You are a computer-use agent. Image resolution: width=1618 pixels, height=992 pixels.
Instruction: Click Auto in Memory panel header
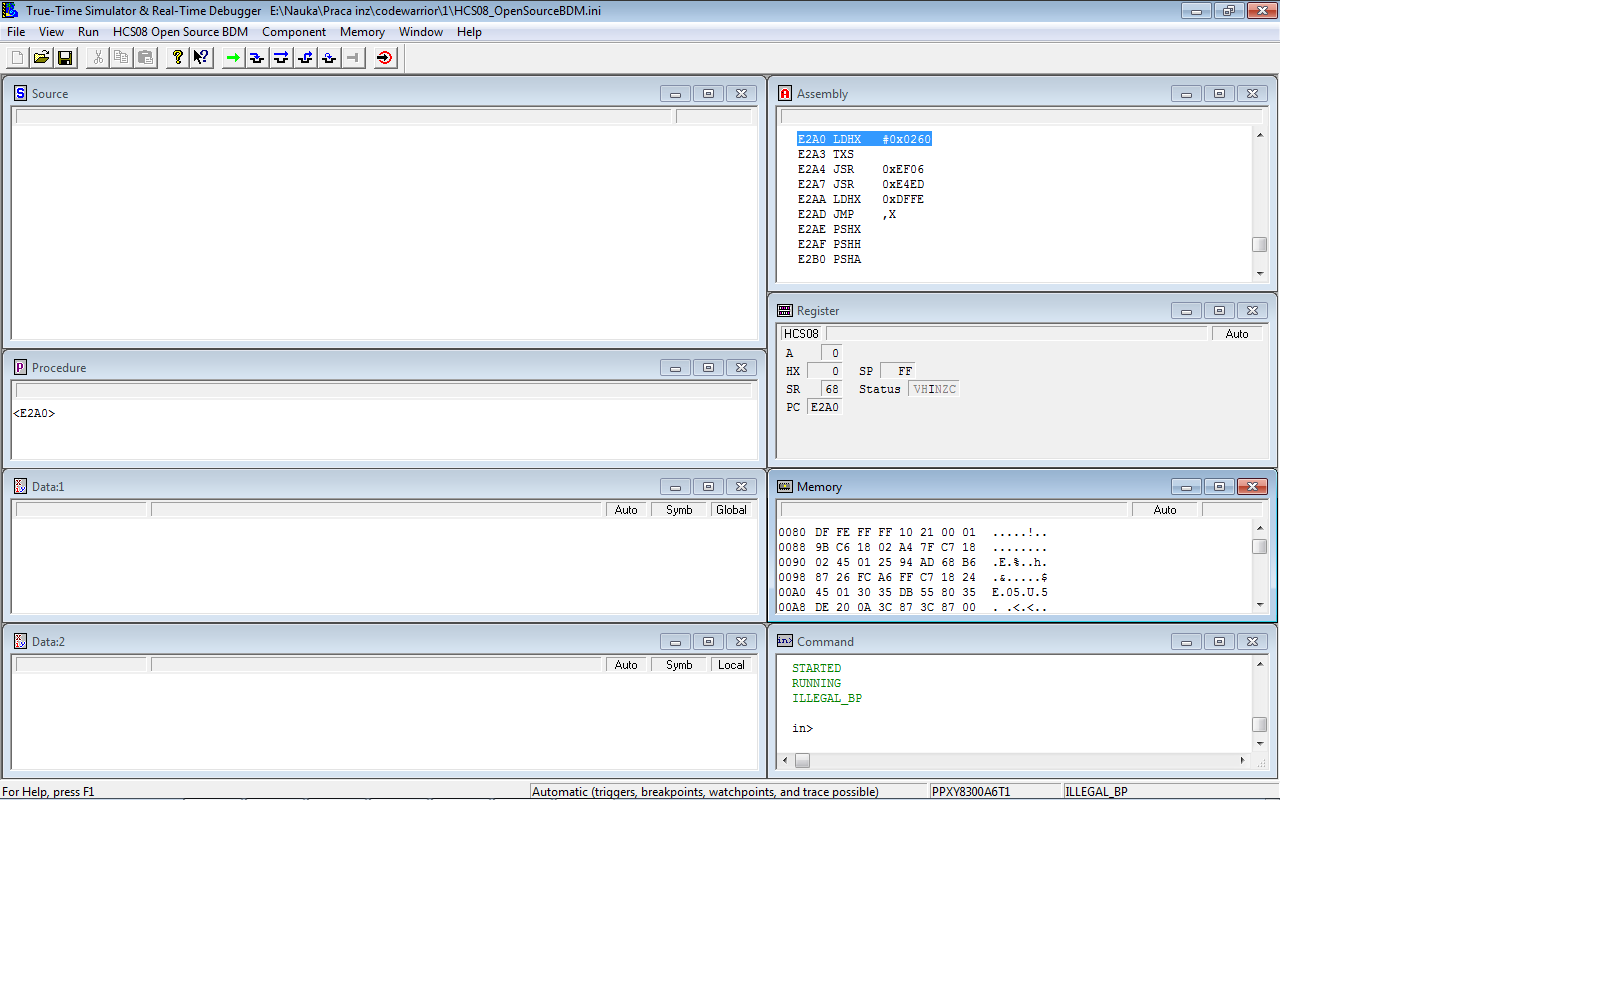pos(1165,510)
